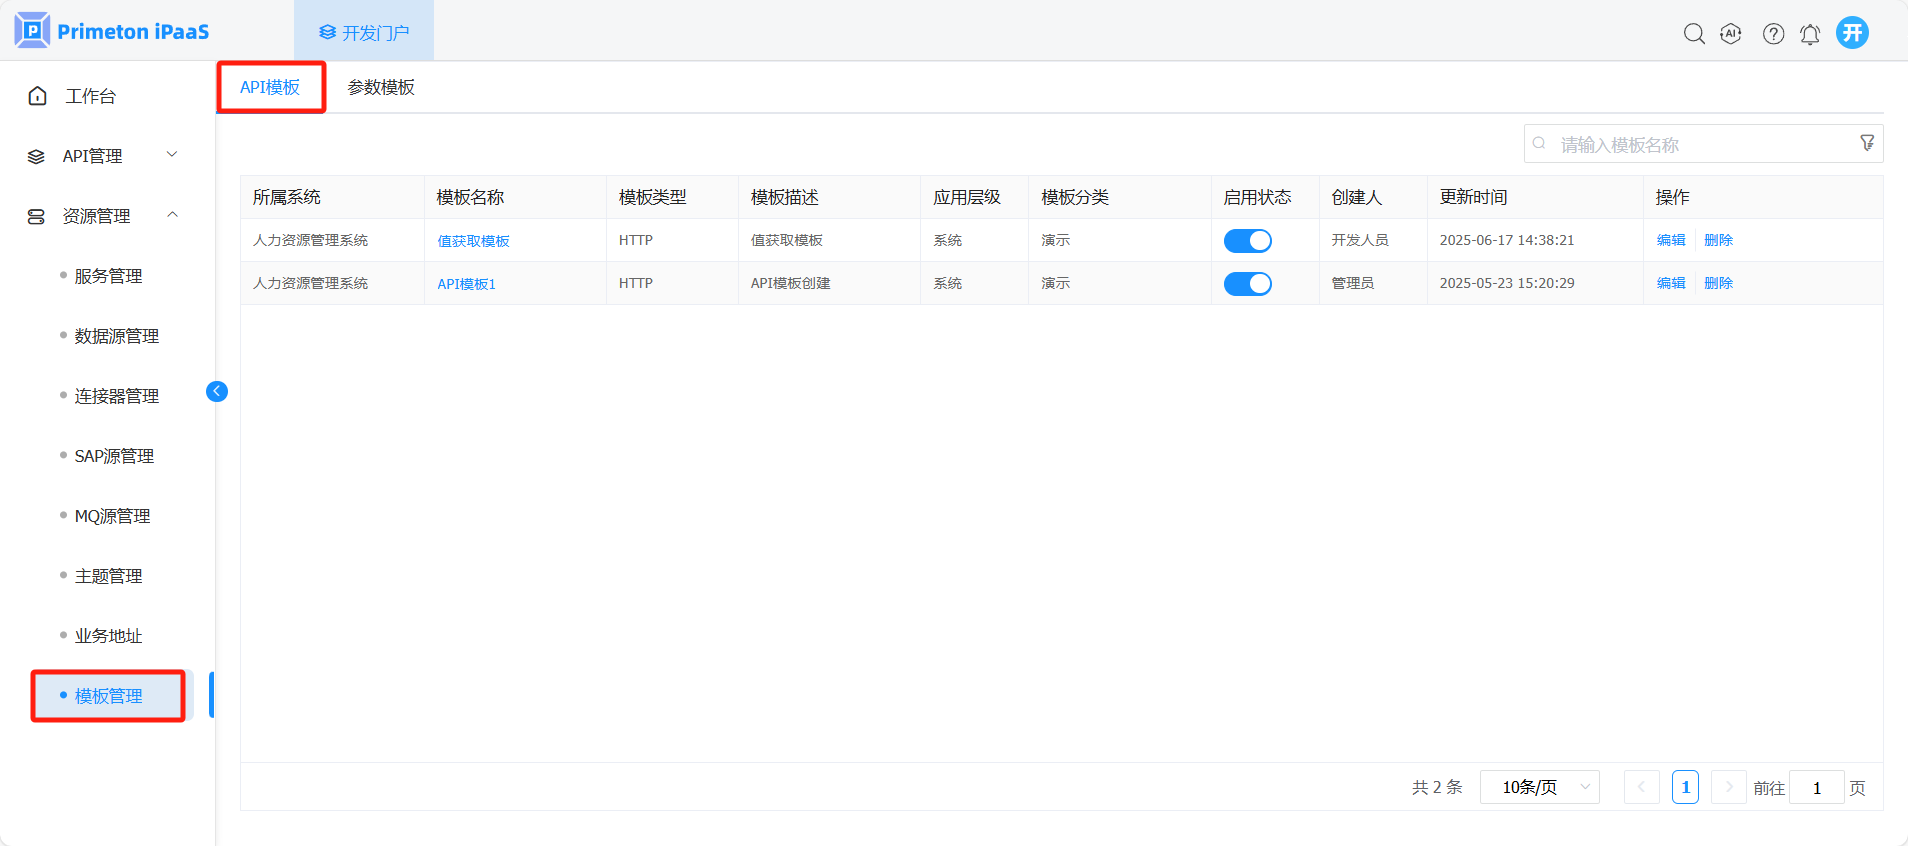Collapse sidebar with blue arrow button
This screenshot has width=1908, height=846.
tap(217, 391)
